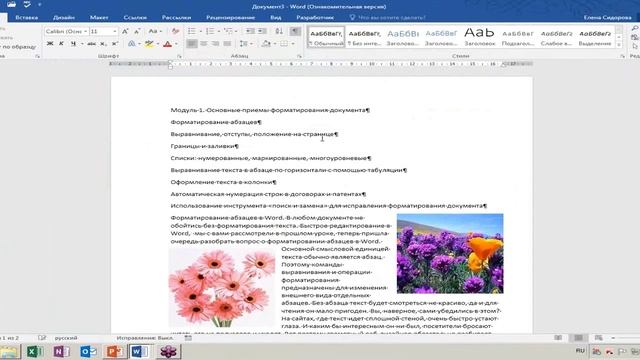Open Paragraph dialog launcher (Абзац)
Viewport: 640px width, 360px height.
tap(299, 56)
